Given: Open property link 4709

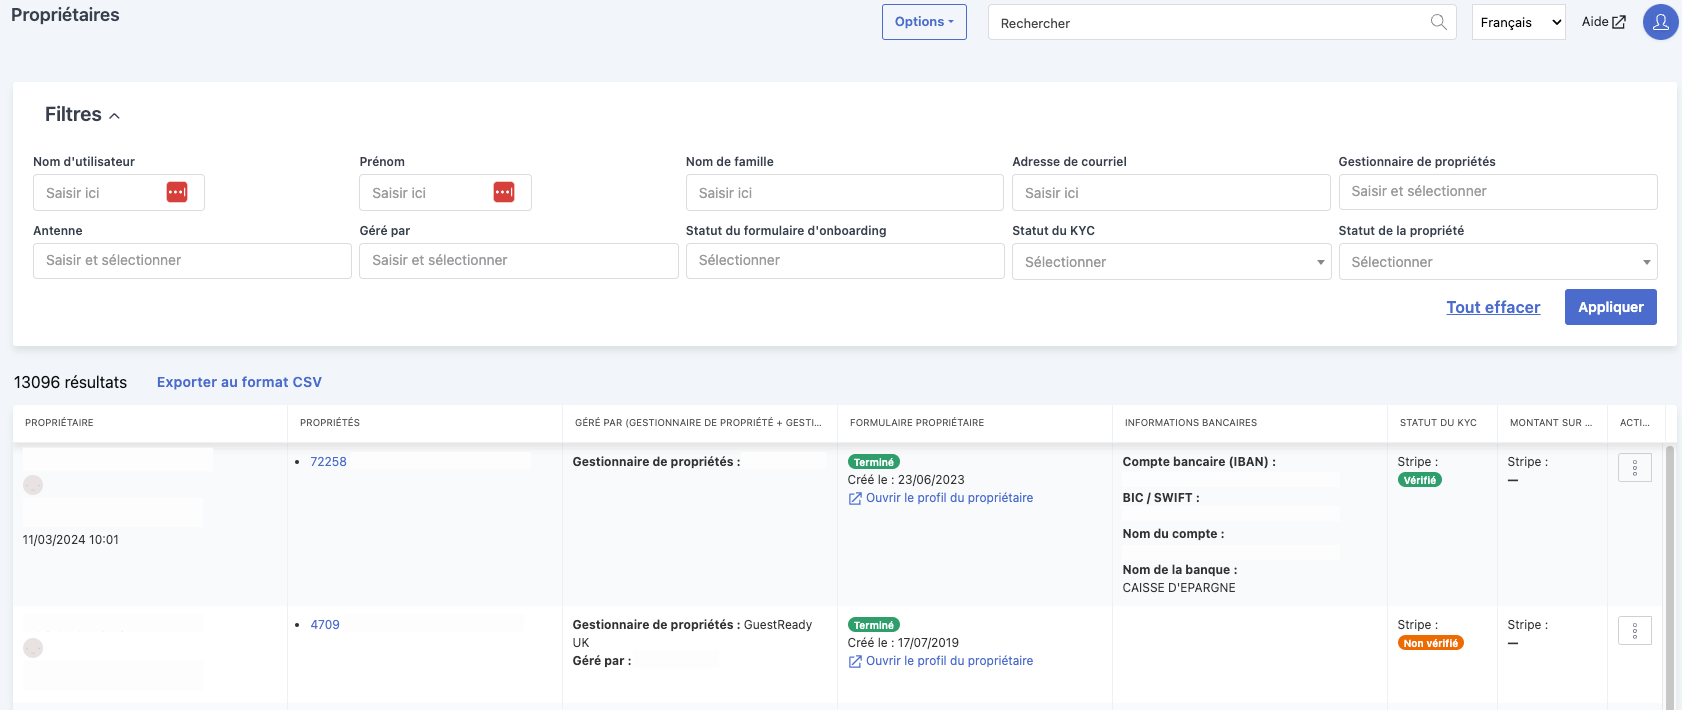Looking at the screenshot, I should [325, 625].
